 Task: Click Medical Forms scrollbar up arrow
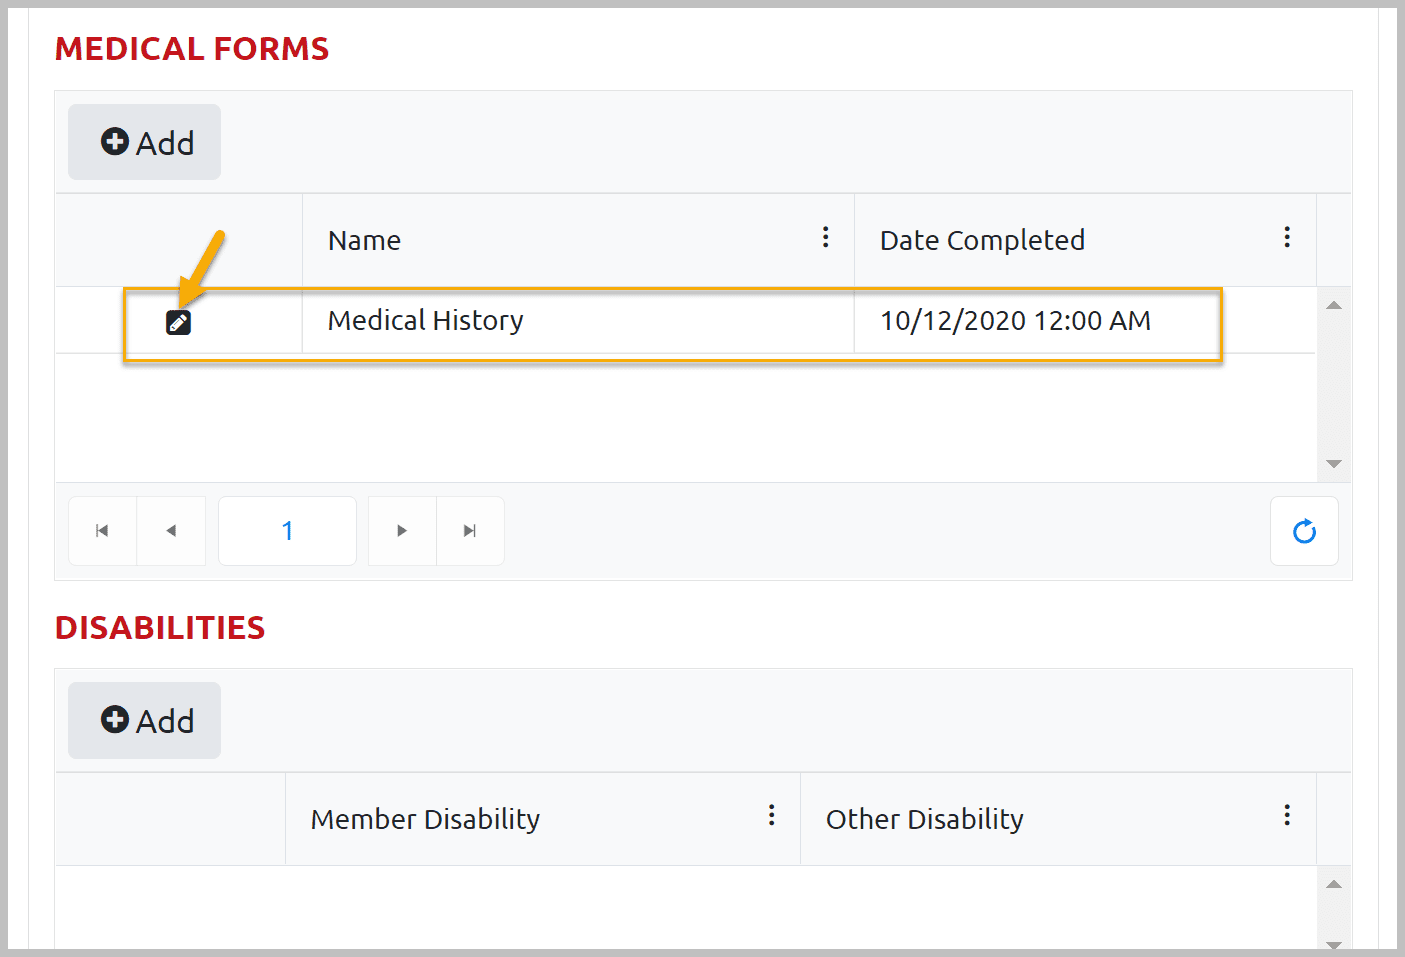[x=1333, y=305]
